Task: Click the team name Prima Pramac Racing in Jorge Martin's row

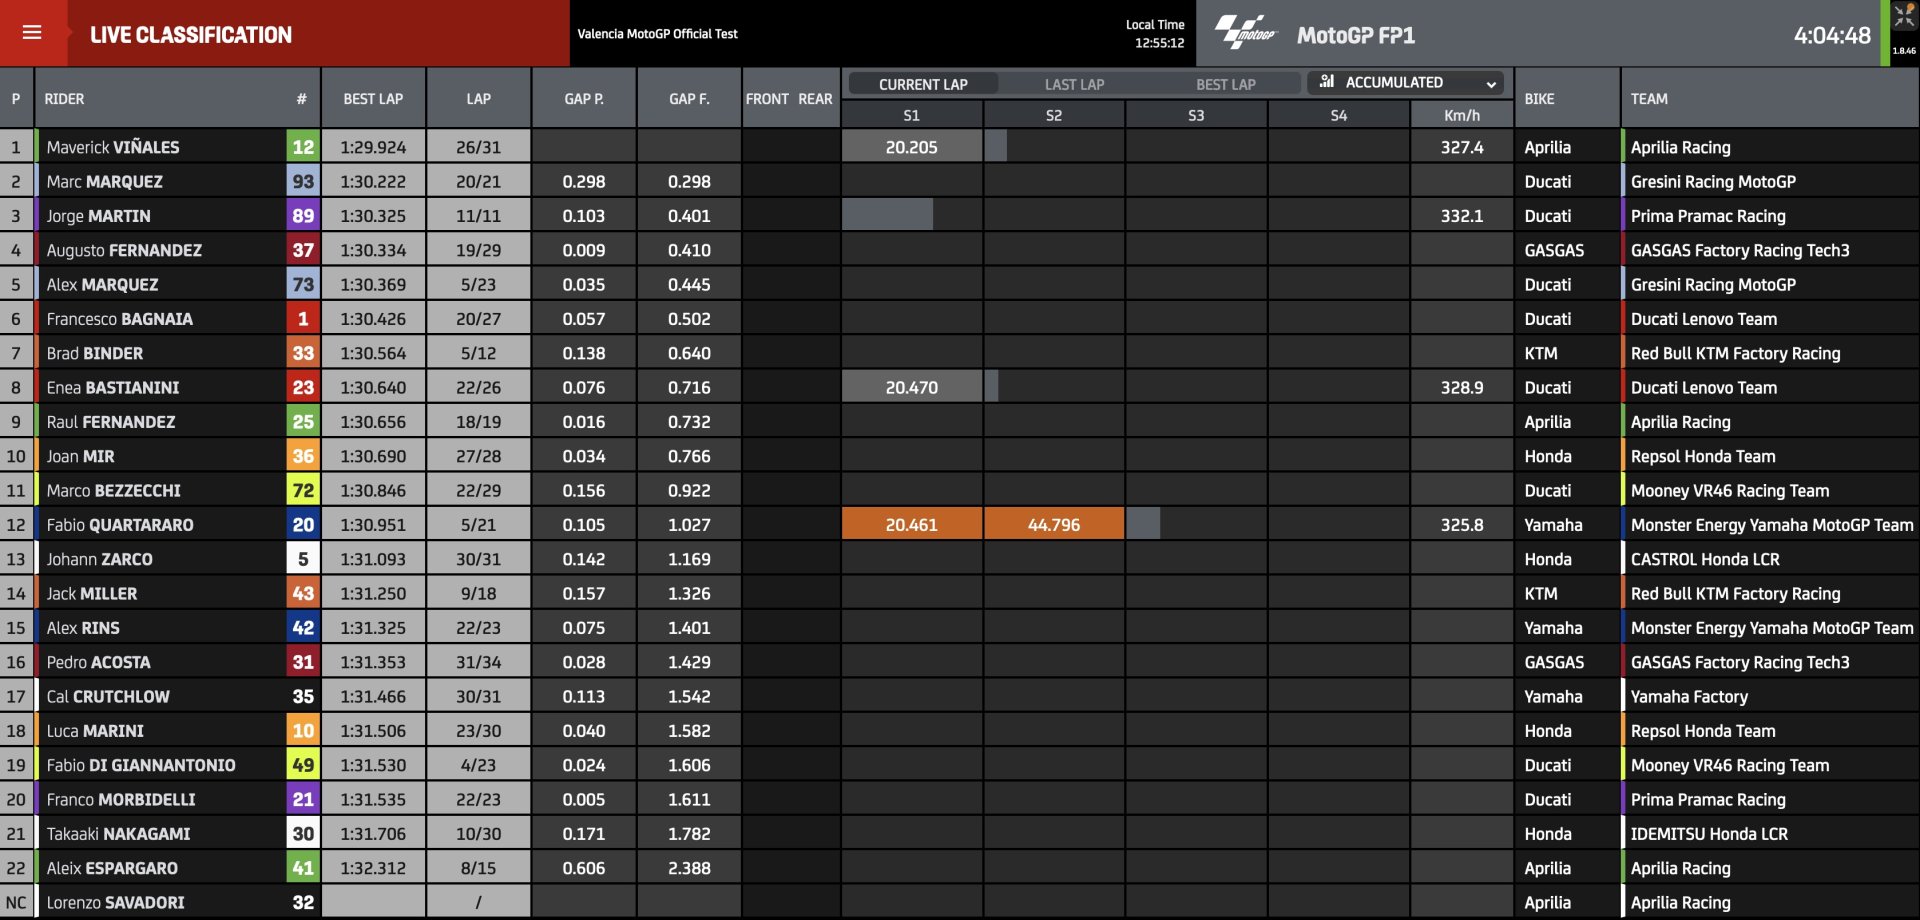Action: pyautogui.click(x=1708, y=216)
